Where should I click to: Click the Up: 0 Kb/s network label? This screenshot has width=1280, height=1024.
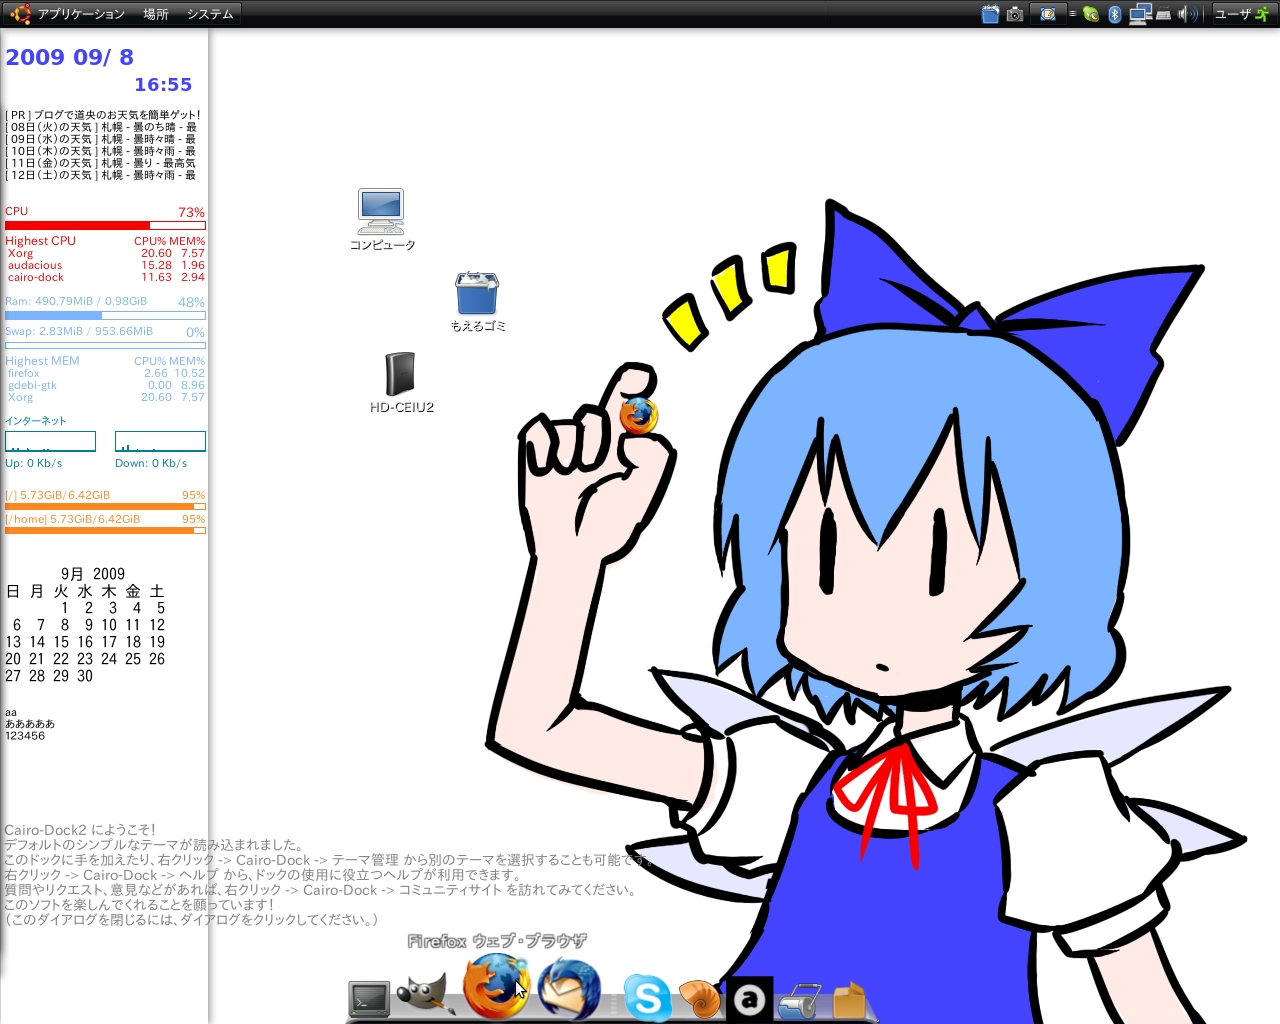pyautogui.click(x=34, y=464)
